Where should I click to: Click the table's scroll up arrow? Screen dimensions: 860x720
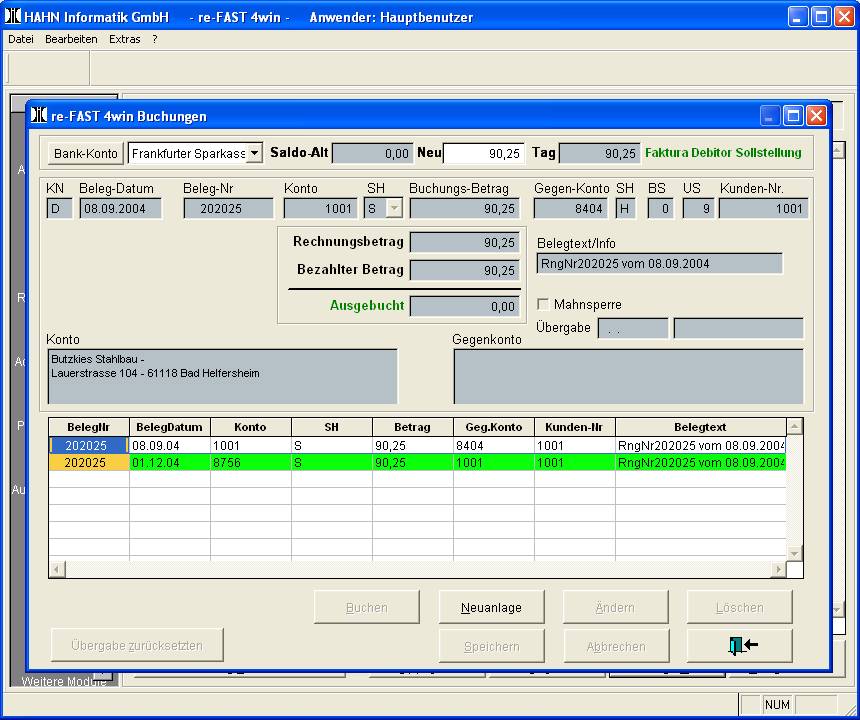coord(794,426)
